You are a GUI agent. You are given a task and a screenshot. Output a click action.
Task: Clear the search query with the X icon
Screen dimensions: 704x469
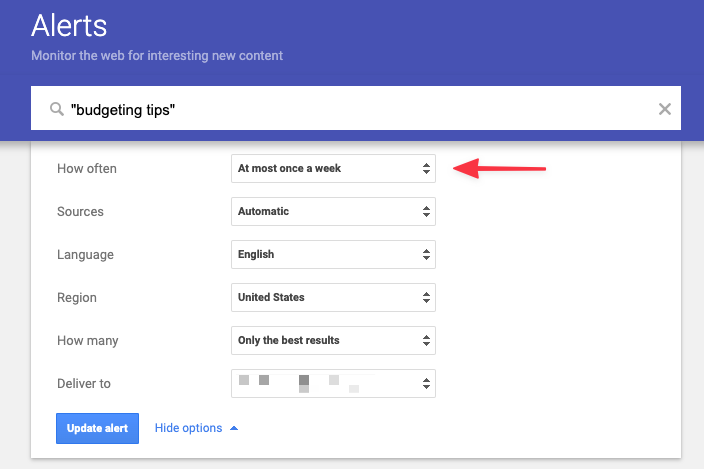pyautogui.click(x=664, y=109)
